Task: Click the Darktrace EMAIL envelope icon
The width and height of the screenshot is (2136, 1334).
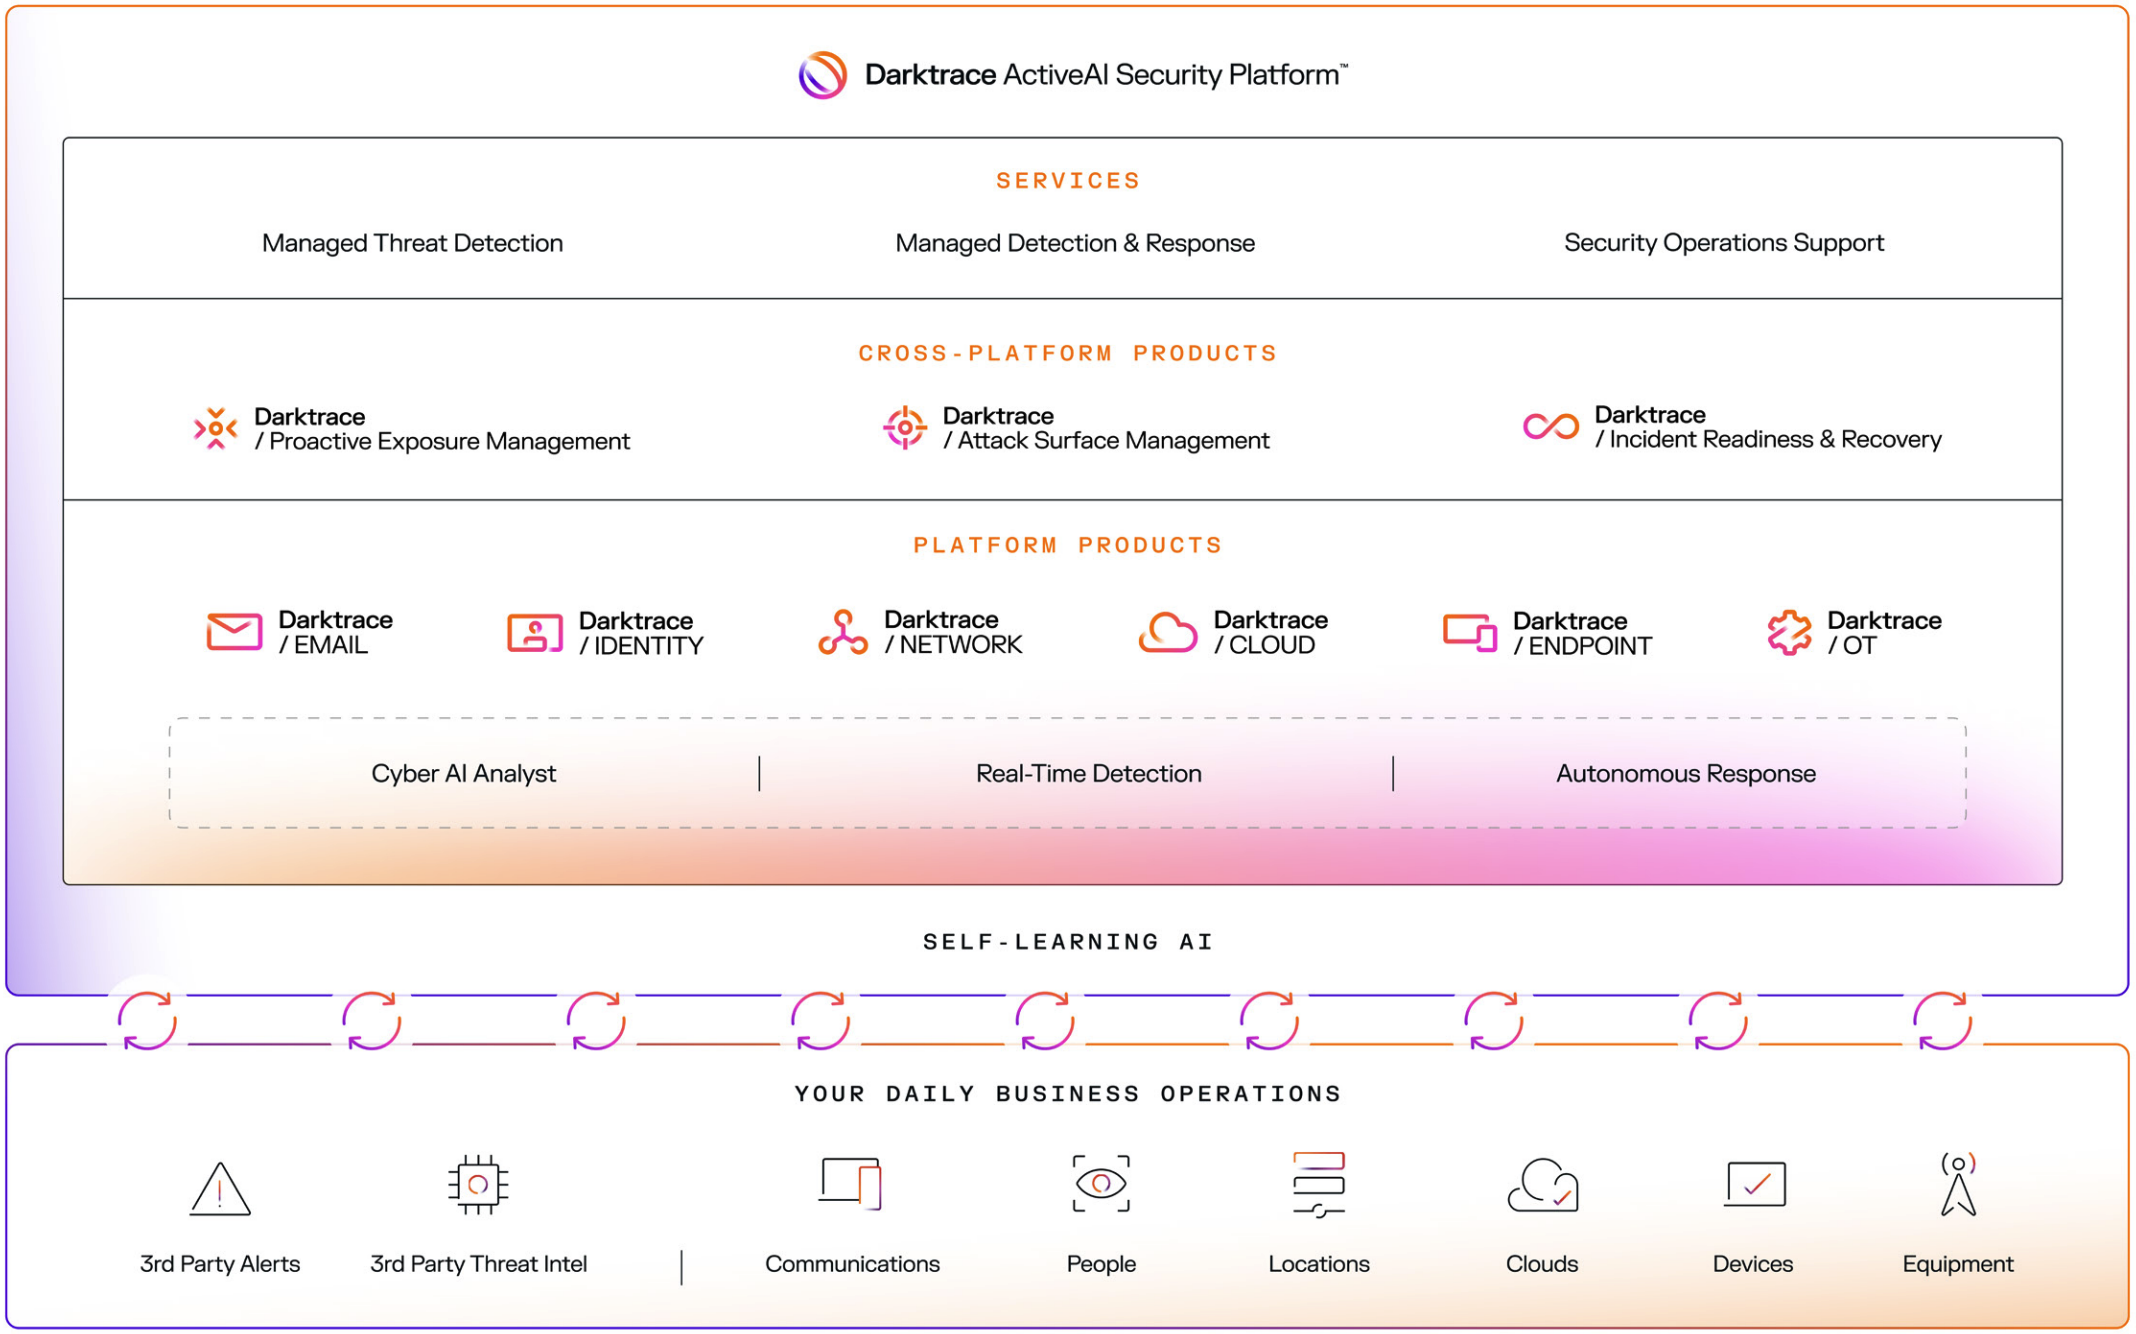Action: coord(234,632)
